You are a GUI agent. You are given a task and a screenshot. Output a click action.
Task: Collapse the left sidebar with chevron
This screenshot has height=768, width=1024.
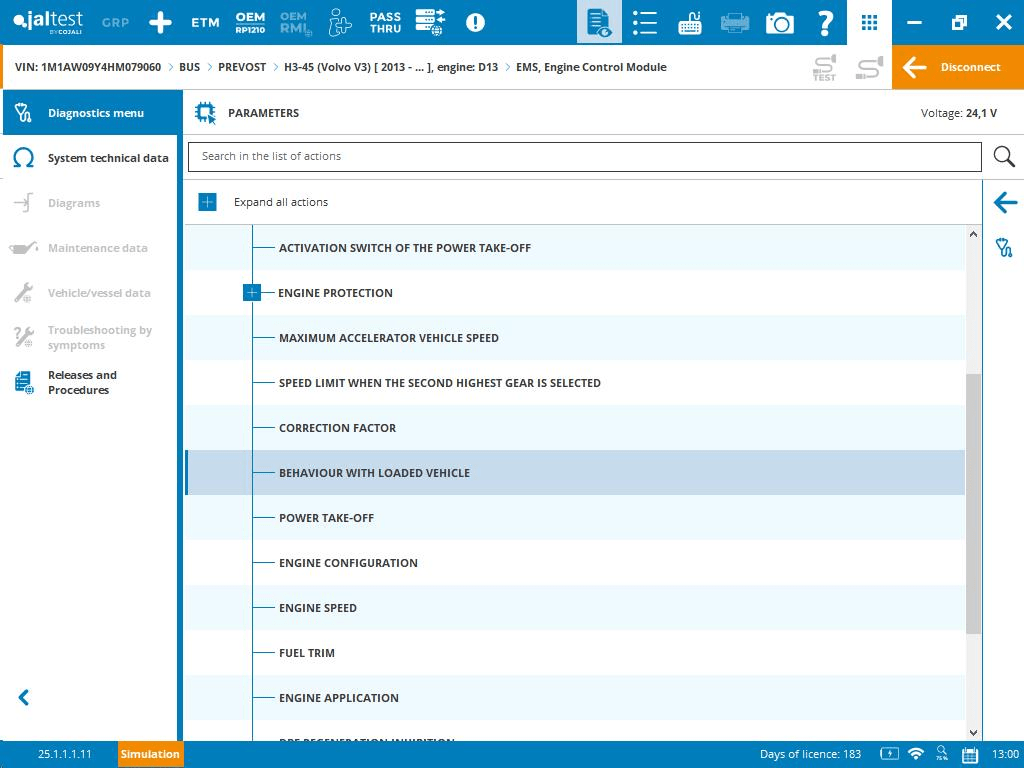24,698
